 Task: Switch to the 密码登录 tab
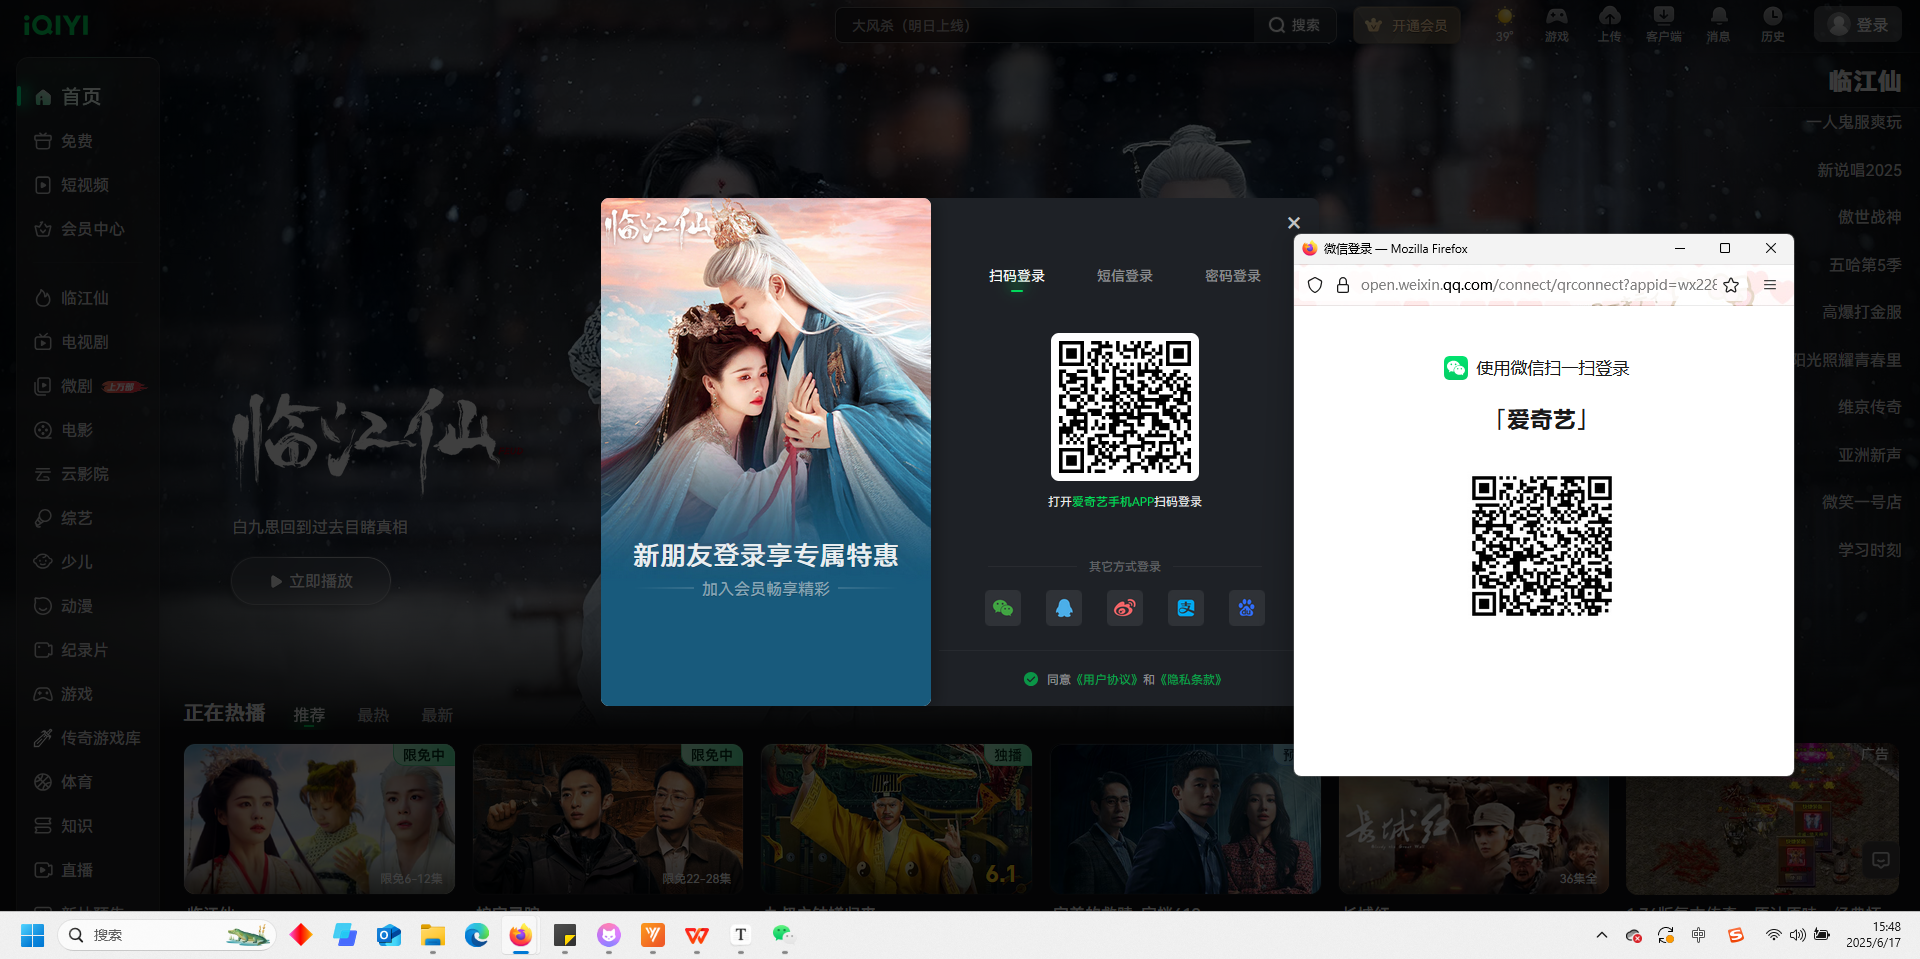[1233, 276]
